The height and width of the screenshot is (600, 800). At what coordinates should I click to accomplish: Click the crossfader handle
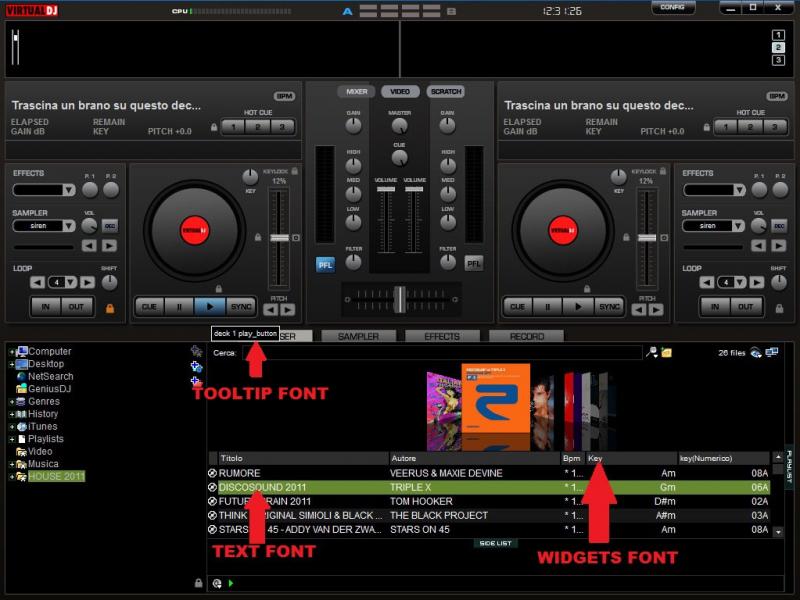400,299
